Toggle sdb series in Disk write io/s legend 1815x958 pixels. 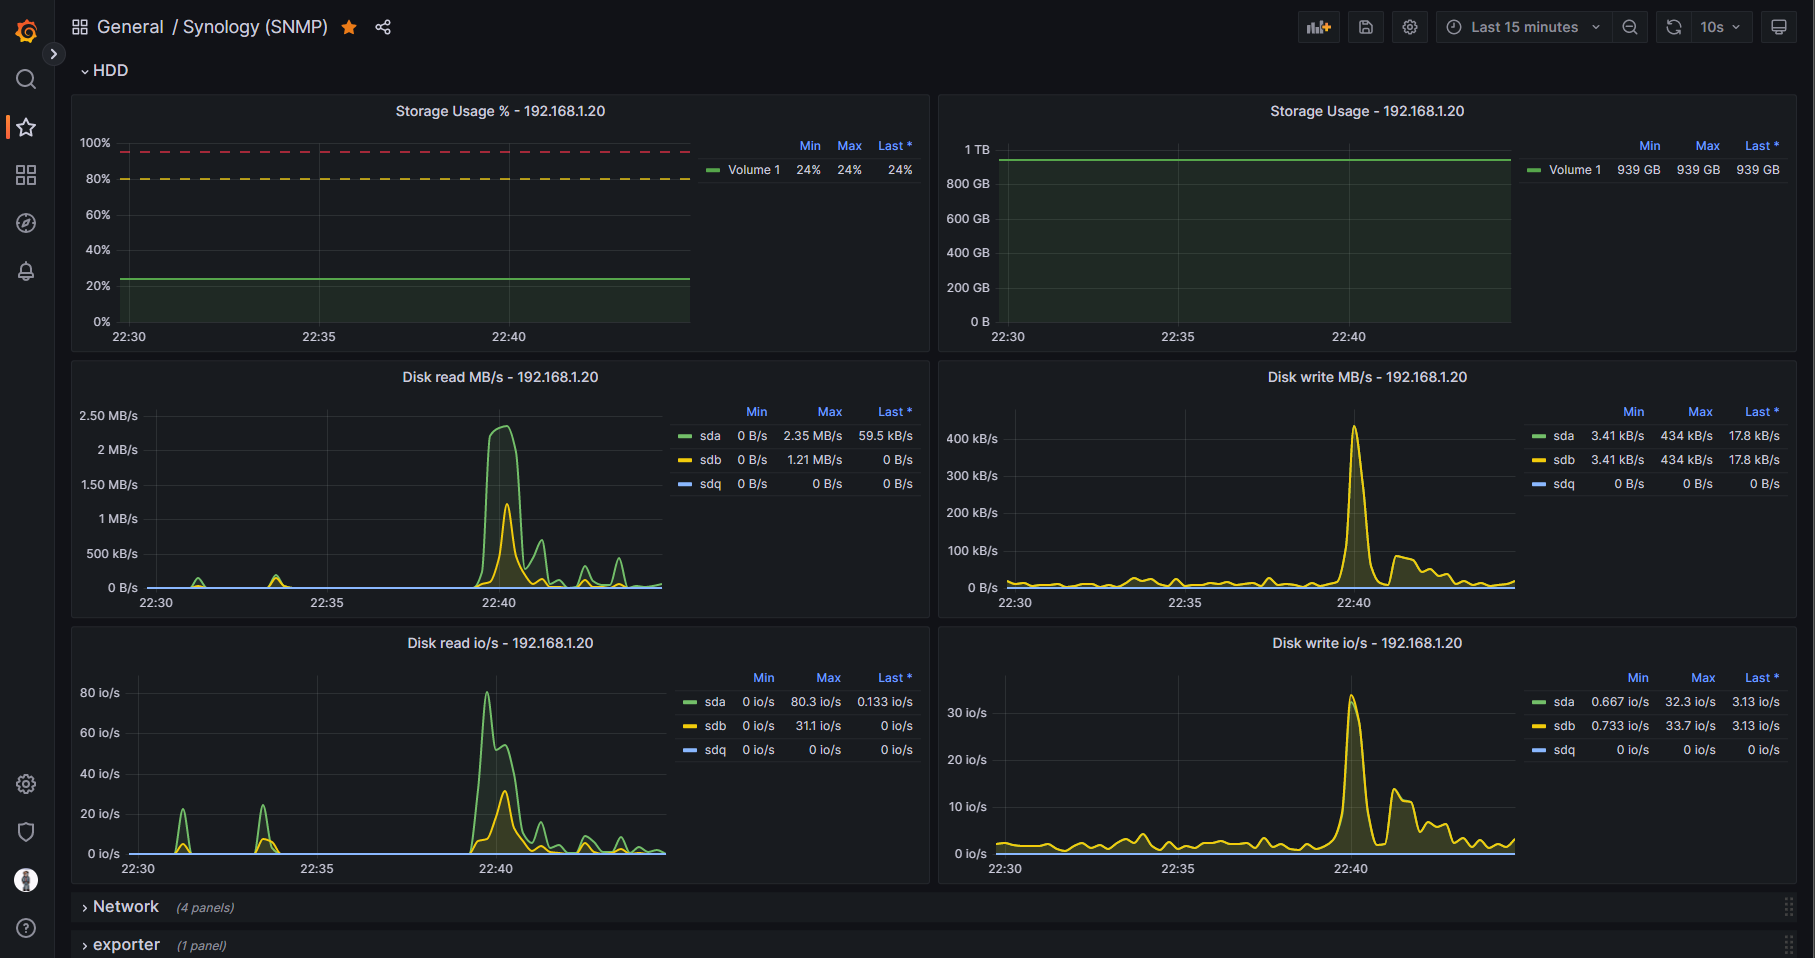(x=1564, y=726)
